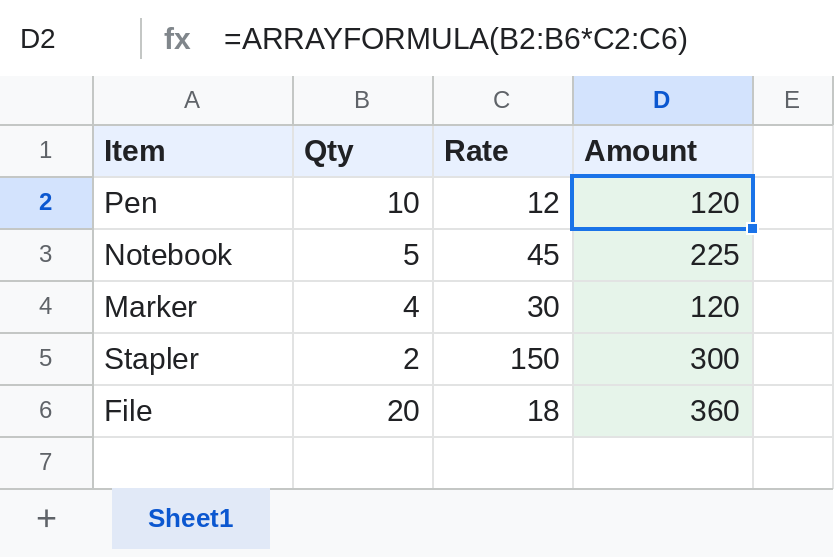Screen dimensions: 834x558
Task: Click empty cell D7
Action: click(x=663, y=463)
